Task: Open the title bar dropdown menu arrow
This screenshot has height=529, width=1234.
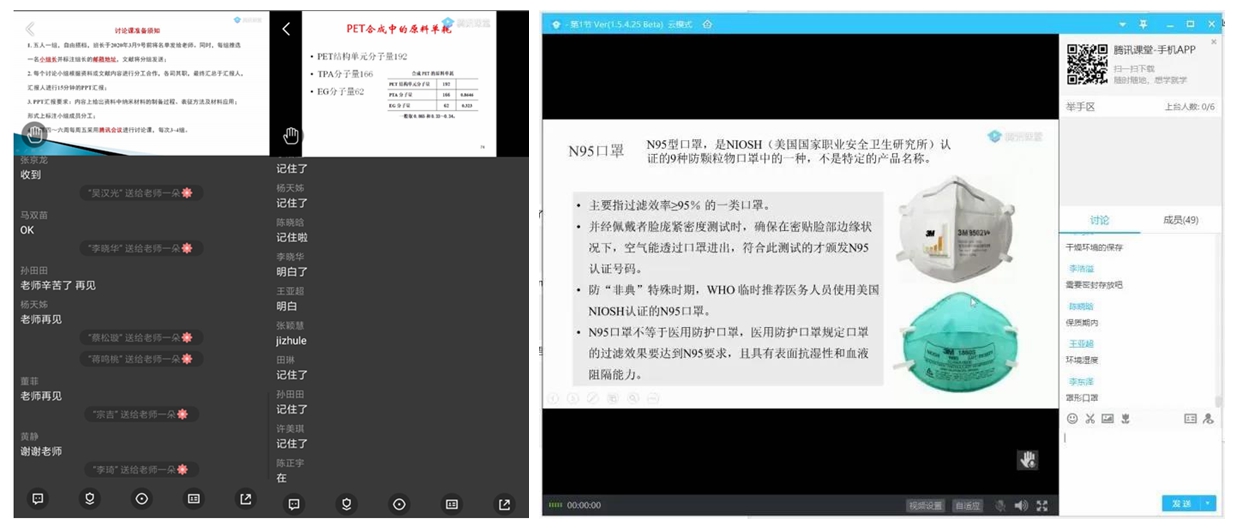Action: (1118, 23)
